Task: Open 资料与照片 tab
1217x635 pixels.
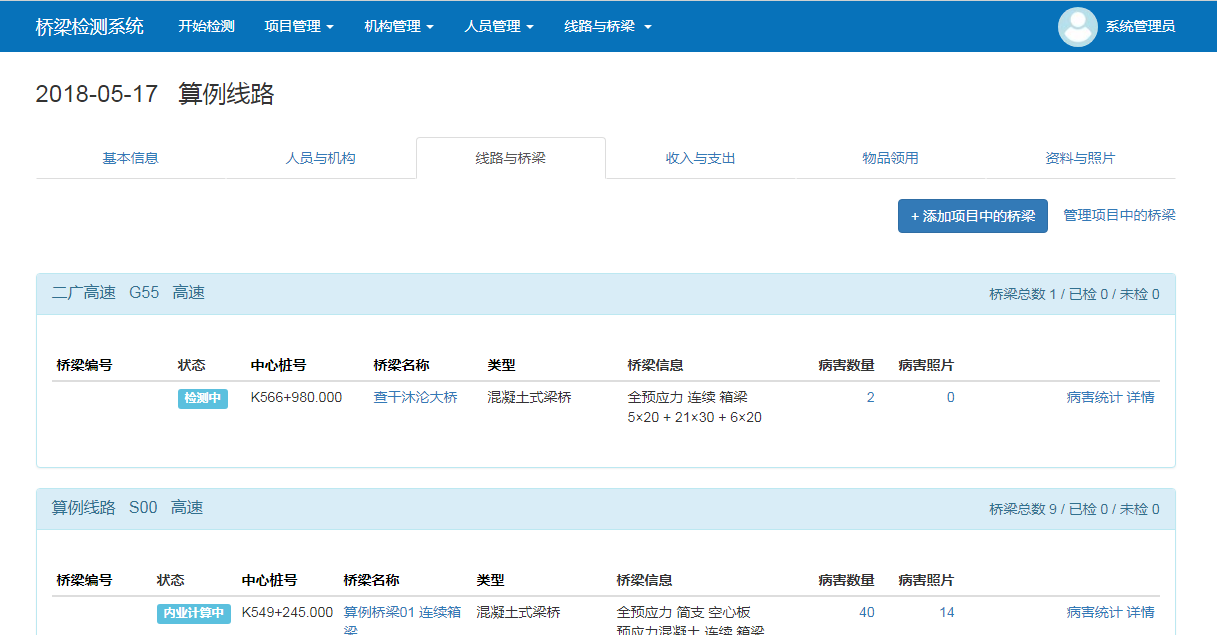Action: 1080,158
